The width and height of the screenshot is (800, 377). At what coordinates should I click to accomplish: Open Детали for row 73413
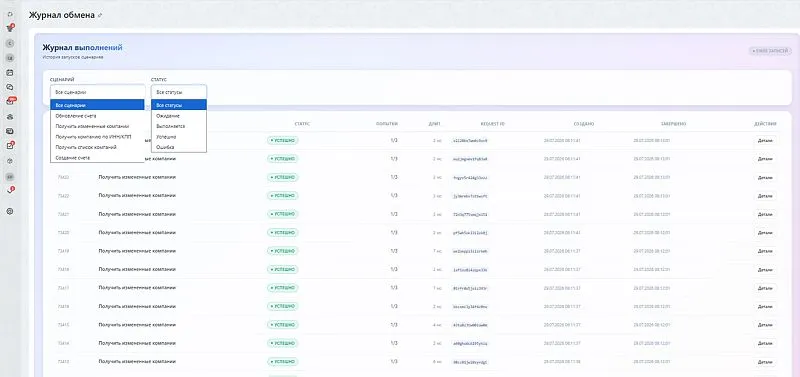pyautogui.click(x=765, y=362)
